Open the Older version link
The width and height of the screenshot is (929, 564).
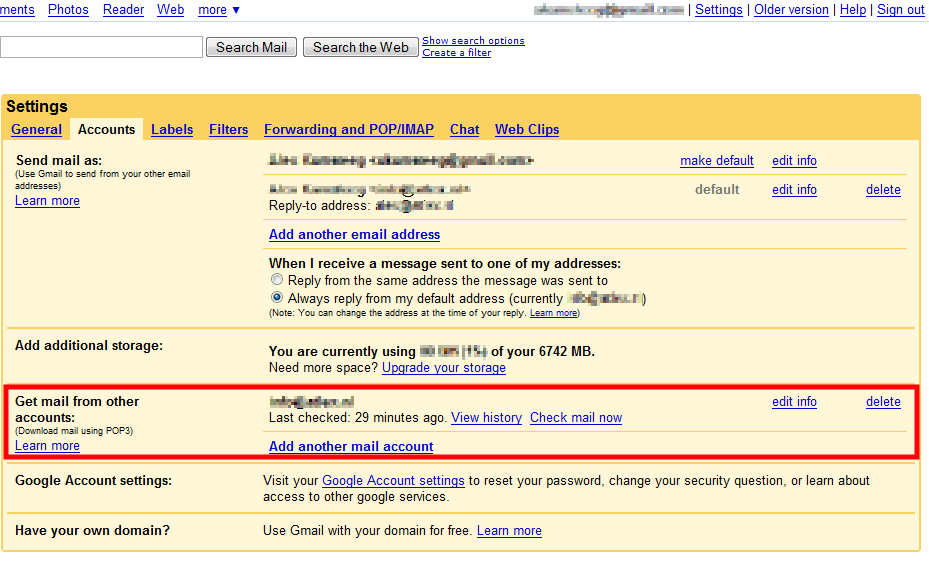pos(791,9)
